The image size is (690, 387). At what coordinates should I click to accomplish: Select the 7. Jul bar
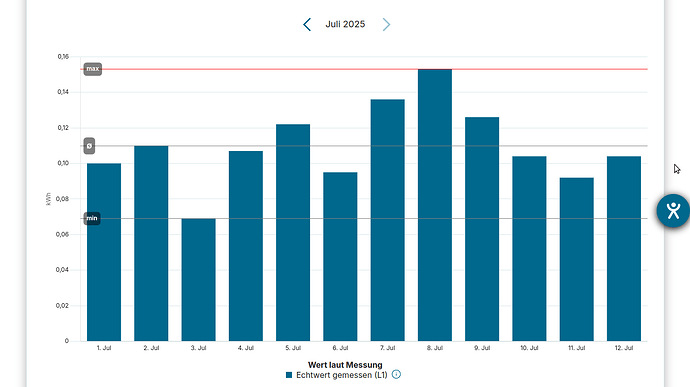click(388, 220)
